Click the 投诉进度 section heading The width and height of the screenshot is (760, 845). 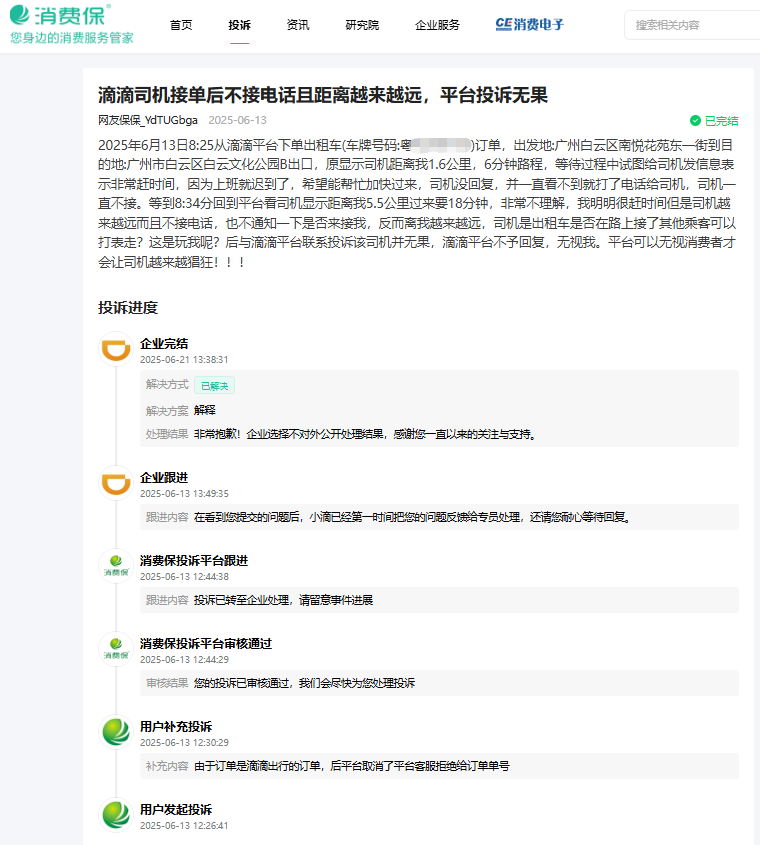(128, 308)
